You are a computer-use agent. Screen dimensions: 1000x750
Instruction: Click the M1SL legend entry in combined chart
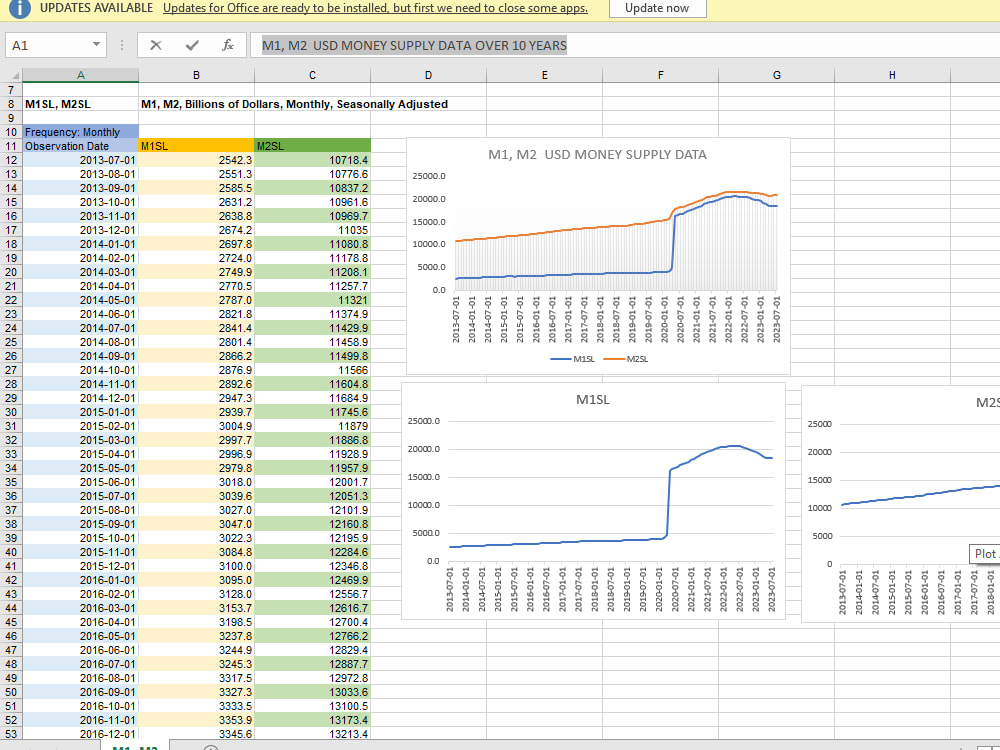[x=572, y=359]
